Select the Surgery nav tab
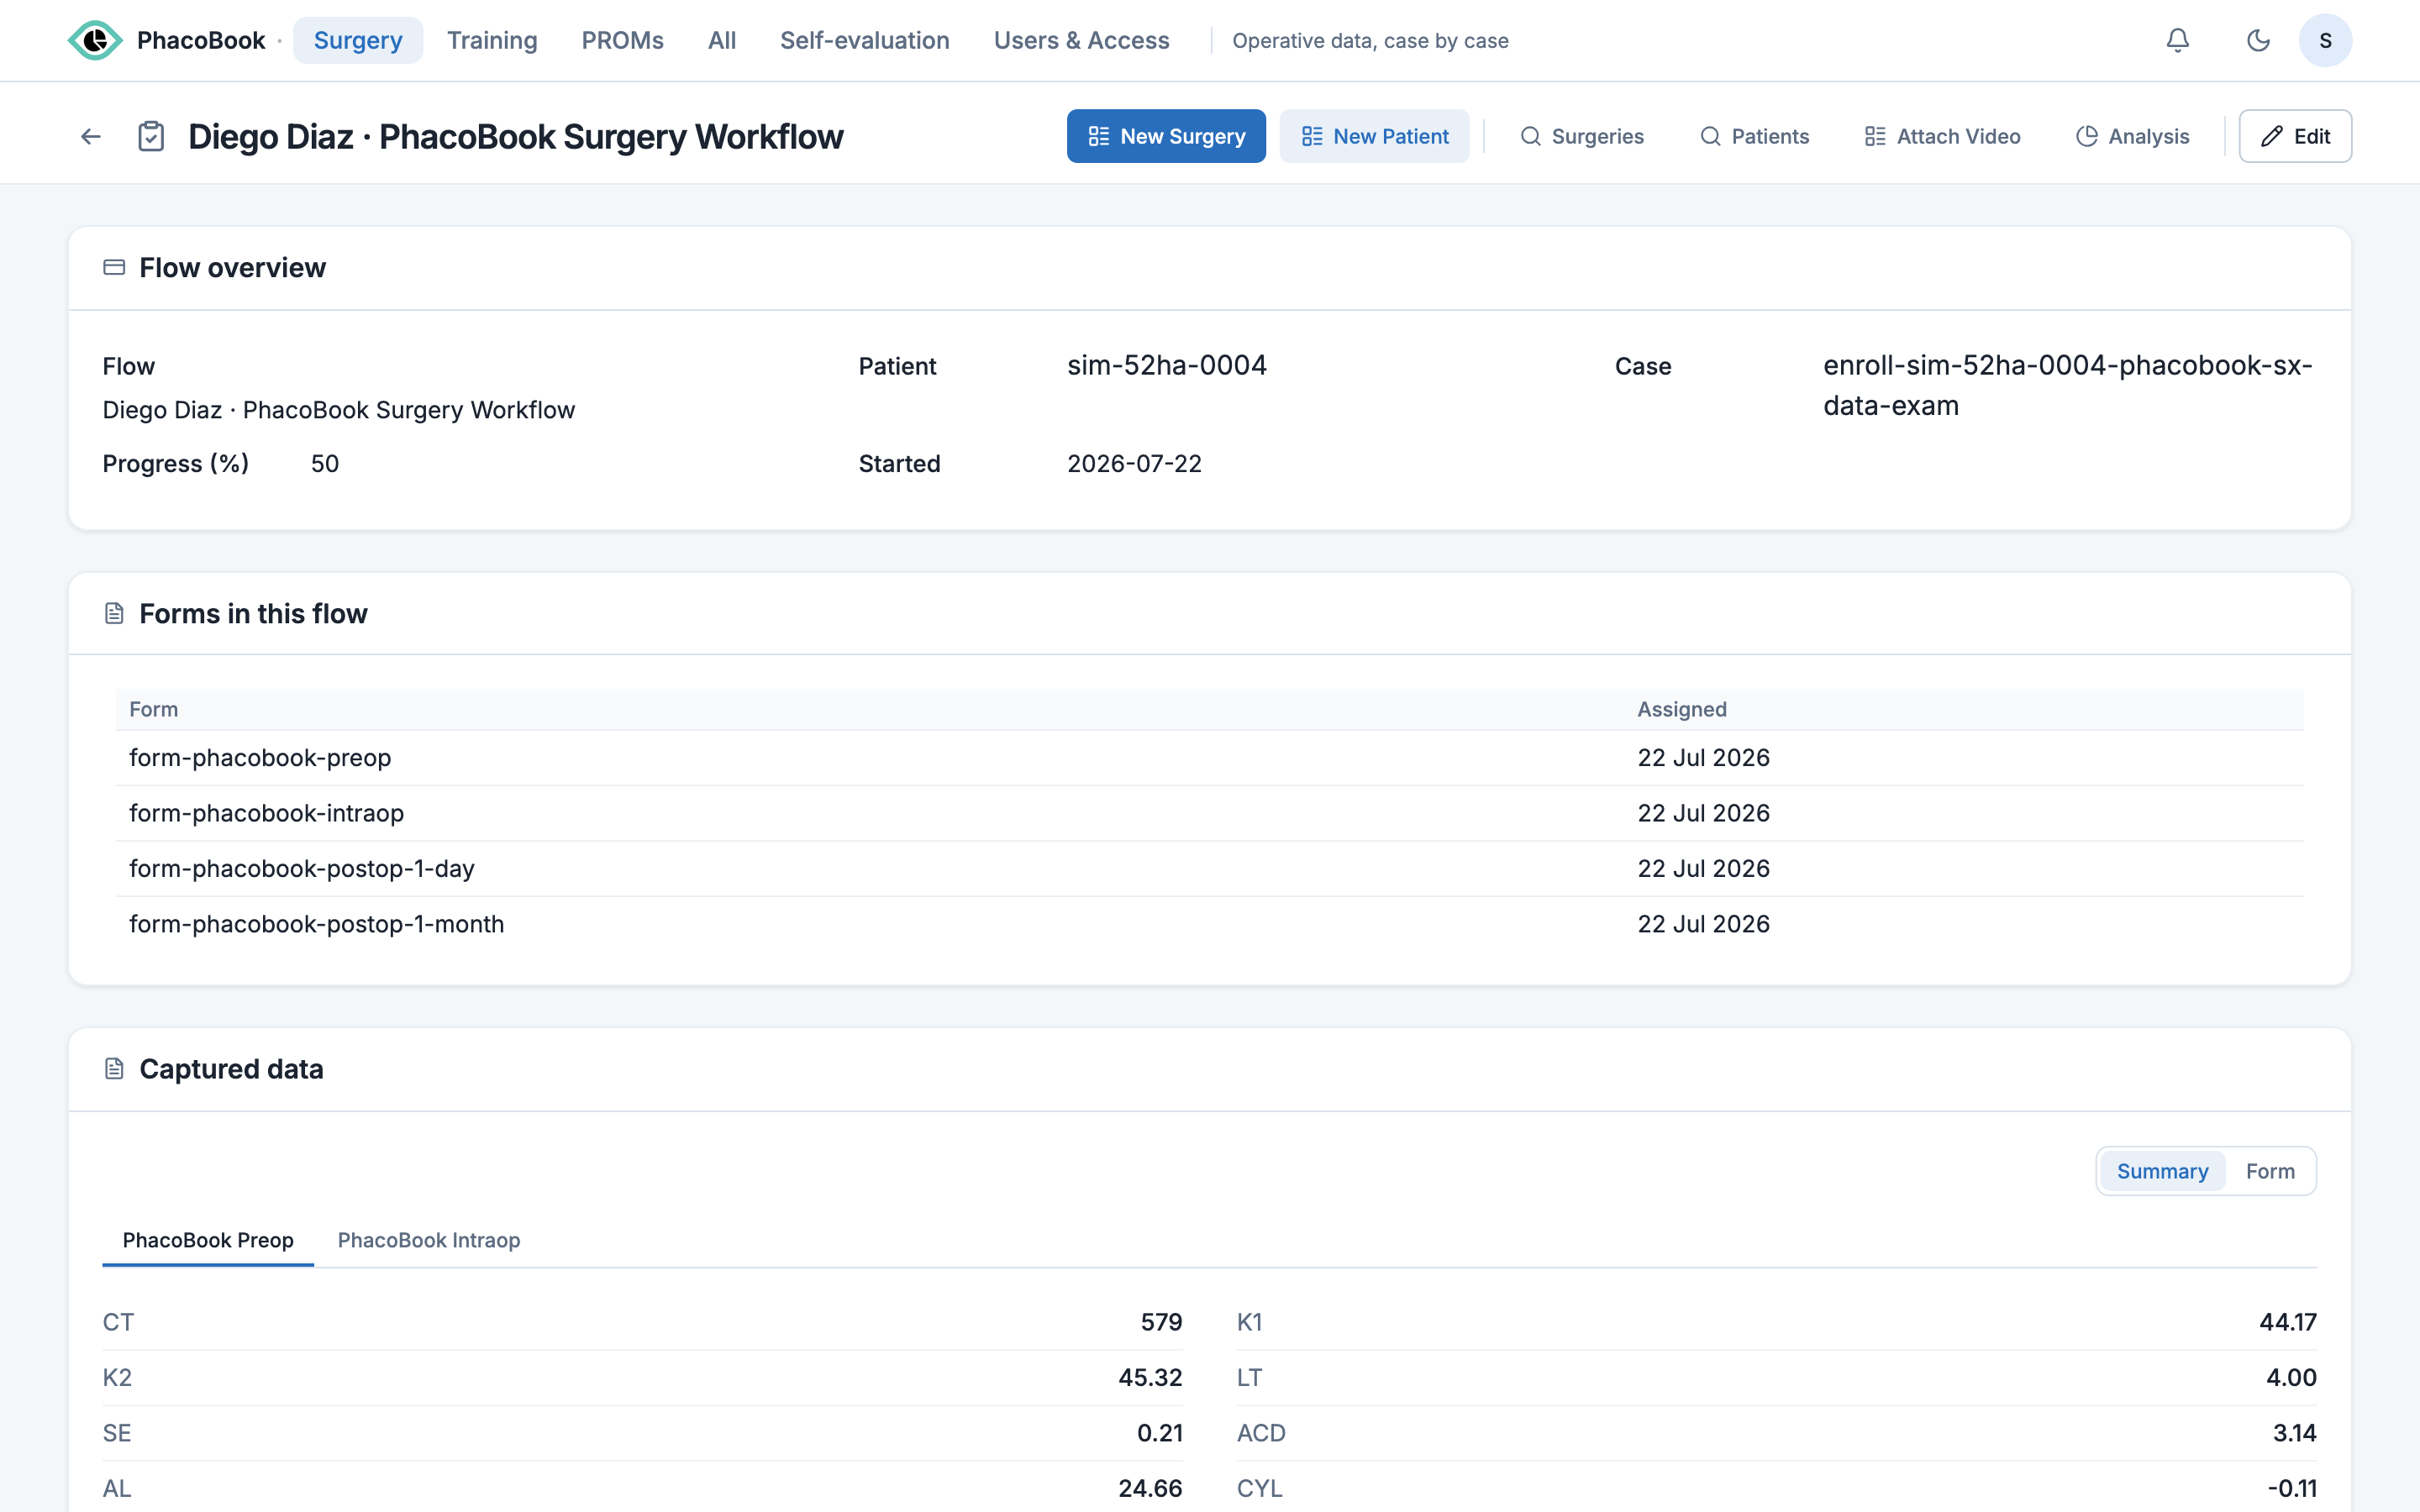The height and width of the screenshot is (1512, 2420). click(358, 40)
